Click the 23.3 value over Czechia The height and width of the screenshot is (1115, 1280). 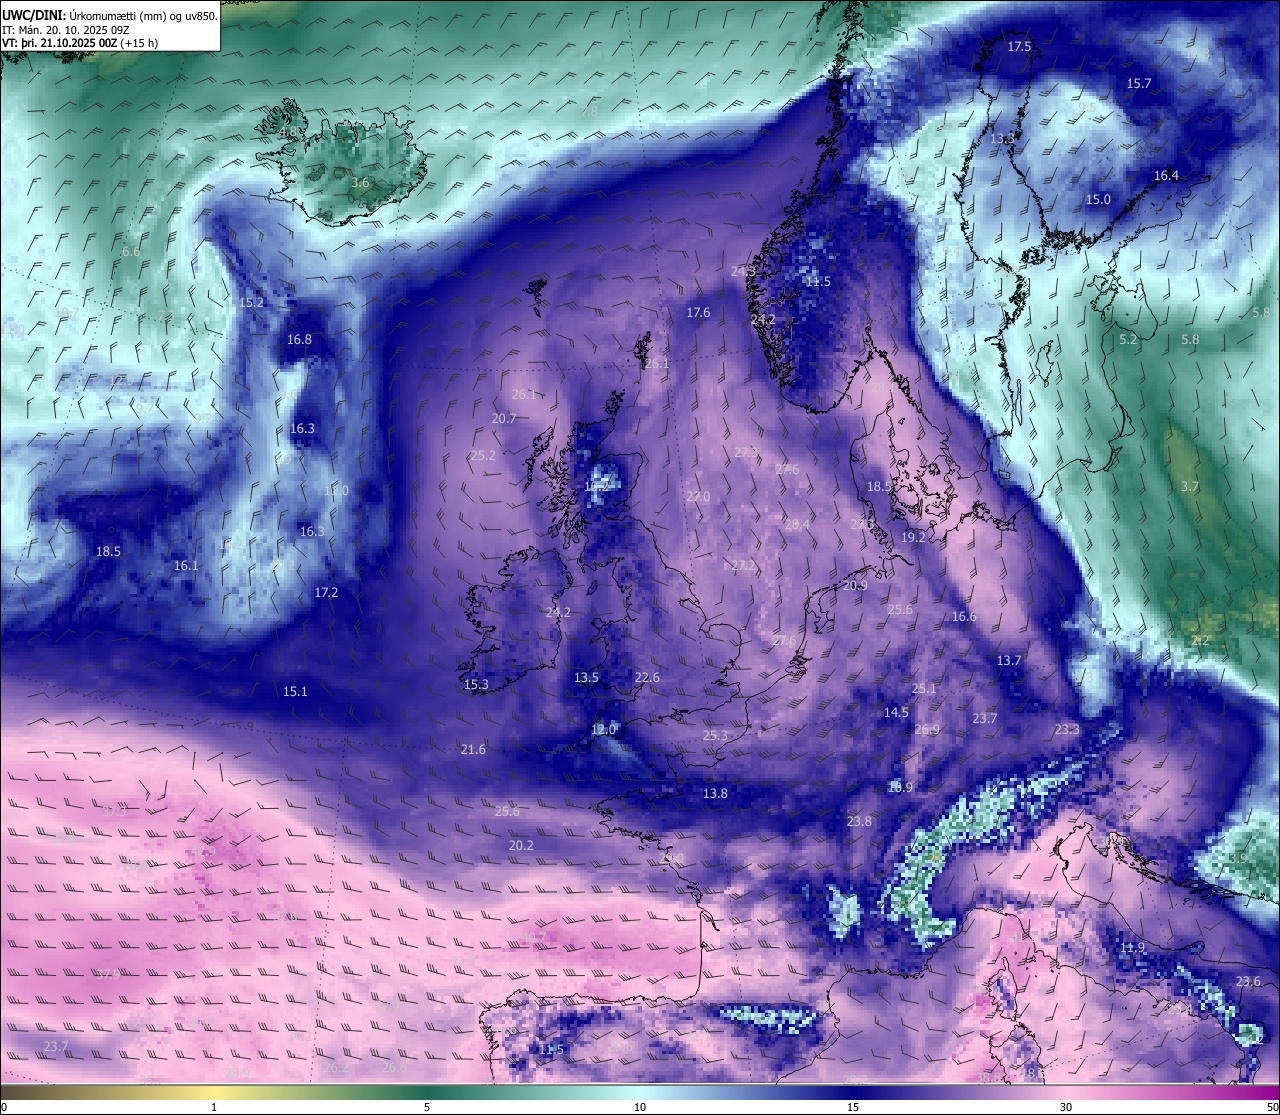(1067, 729)
